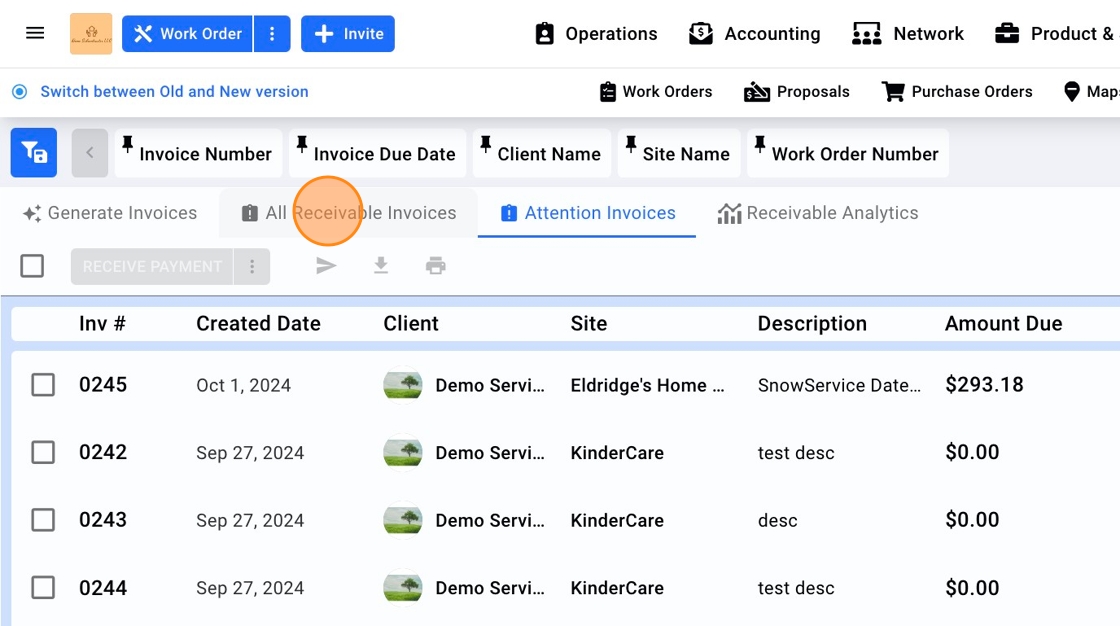The width and height of the screenshot is (1120, 626).
Task: Click the print invoices icon
Action: (435, 266)
